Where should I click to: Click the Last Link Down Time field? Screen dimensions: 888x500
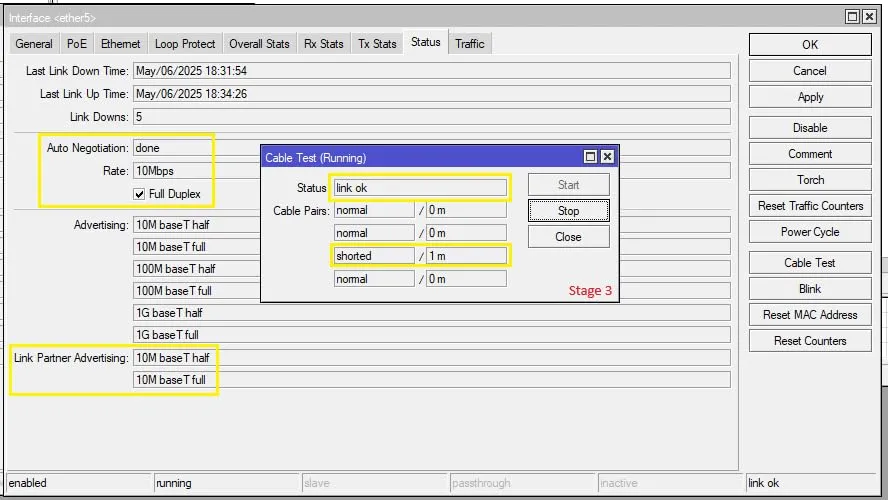tap(432, 71)
